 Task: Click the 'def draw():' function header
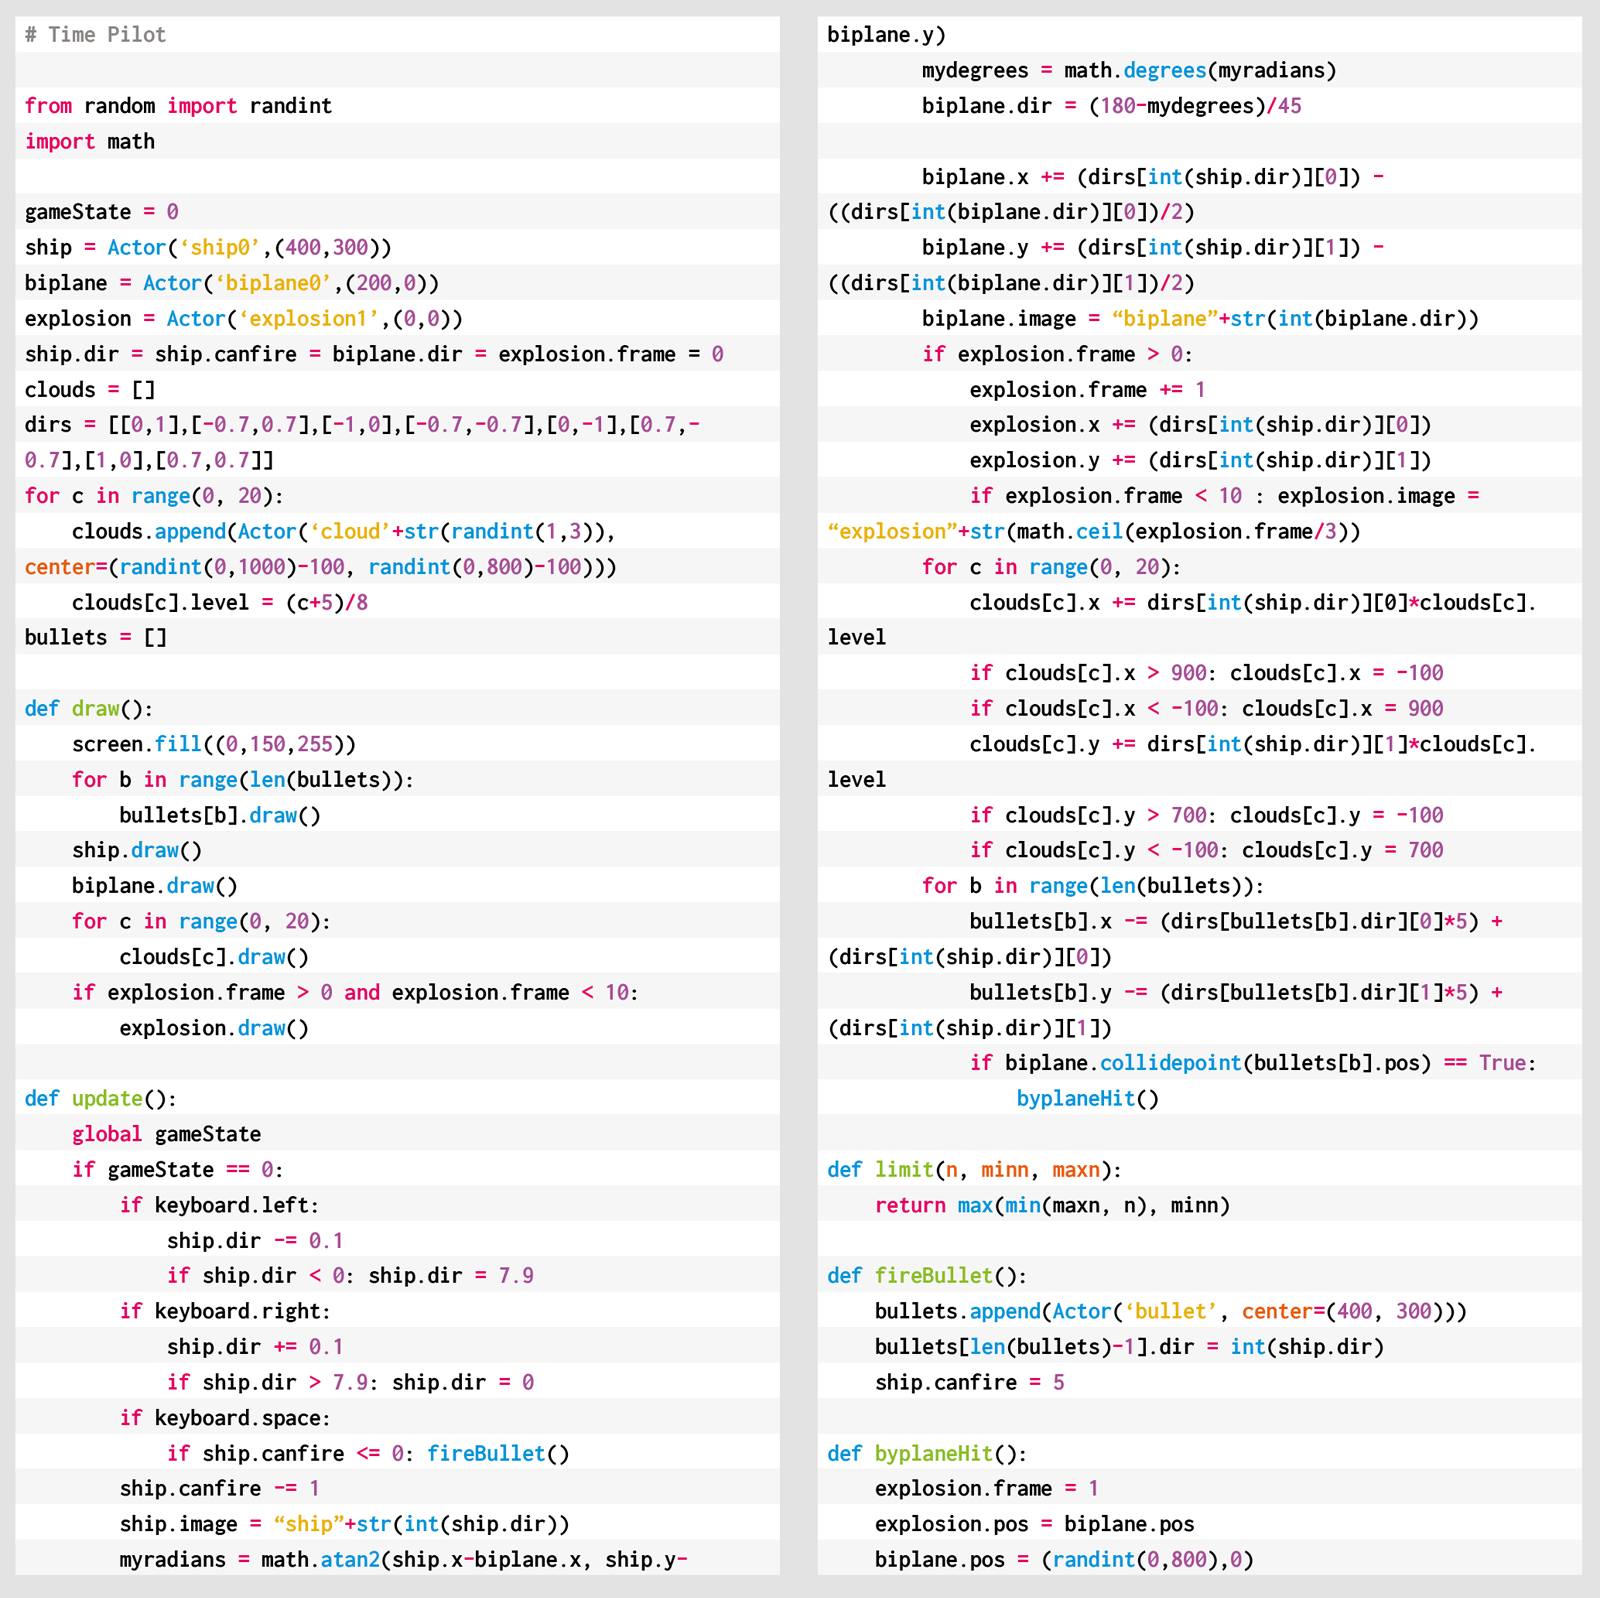(x=89, y=708)
